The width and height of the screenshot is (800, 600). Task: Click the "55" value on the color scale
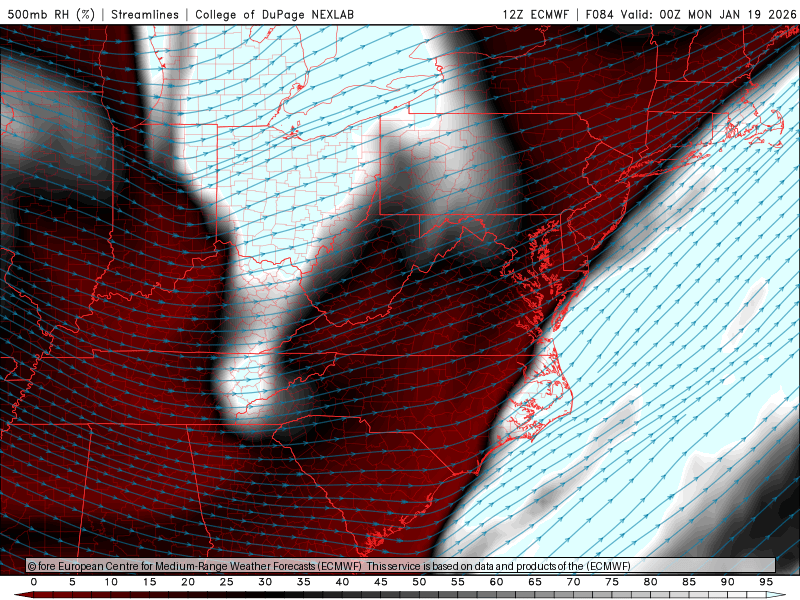[458, 582]
